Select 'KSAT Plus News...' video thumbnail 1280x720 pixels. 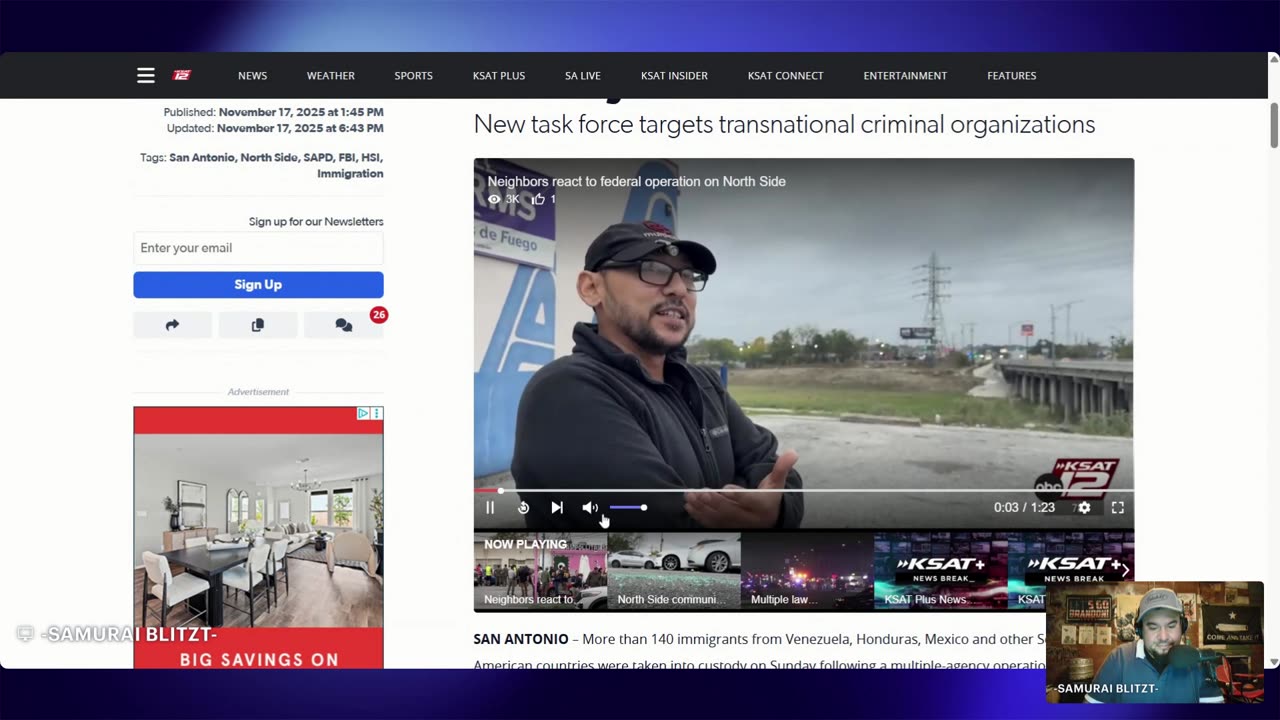940,571
